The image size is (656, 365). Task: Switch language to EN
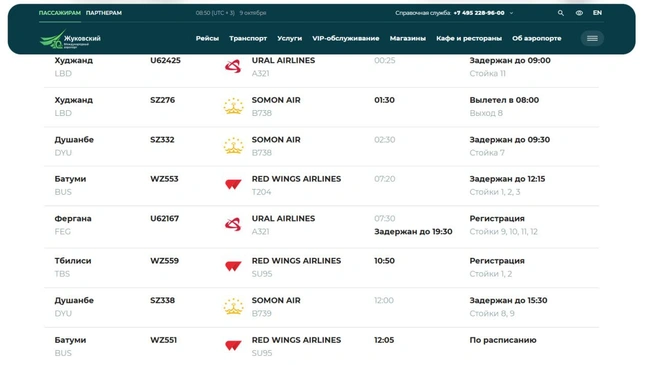point(597,13)
